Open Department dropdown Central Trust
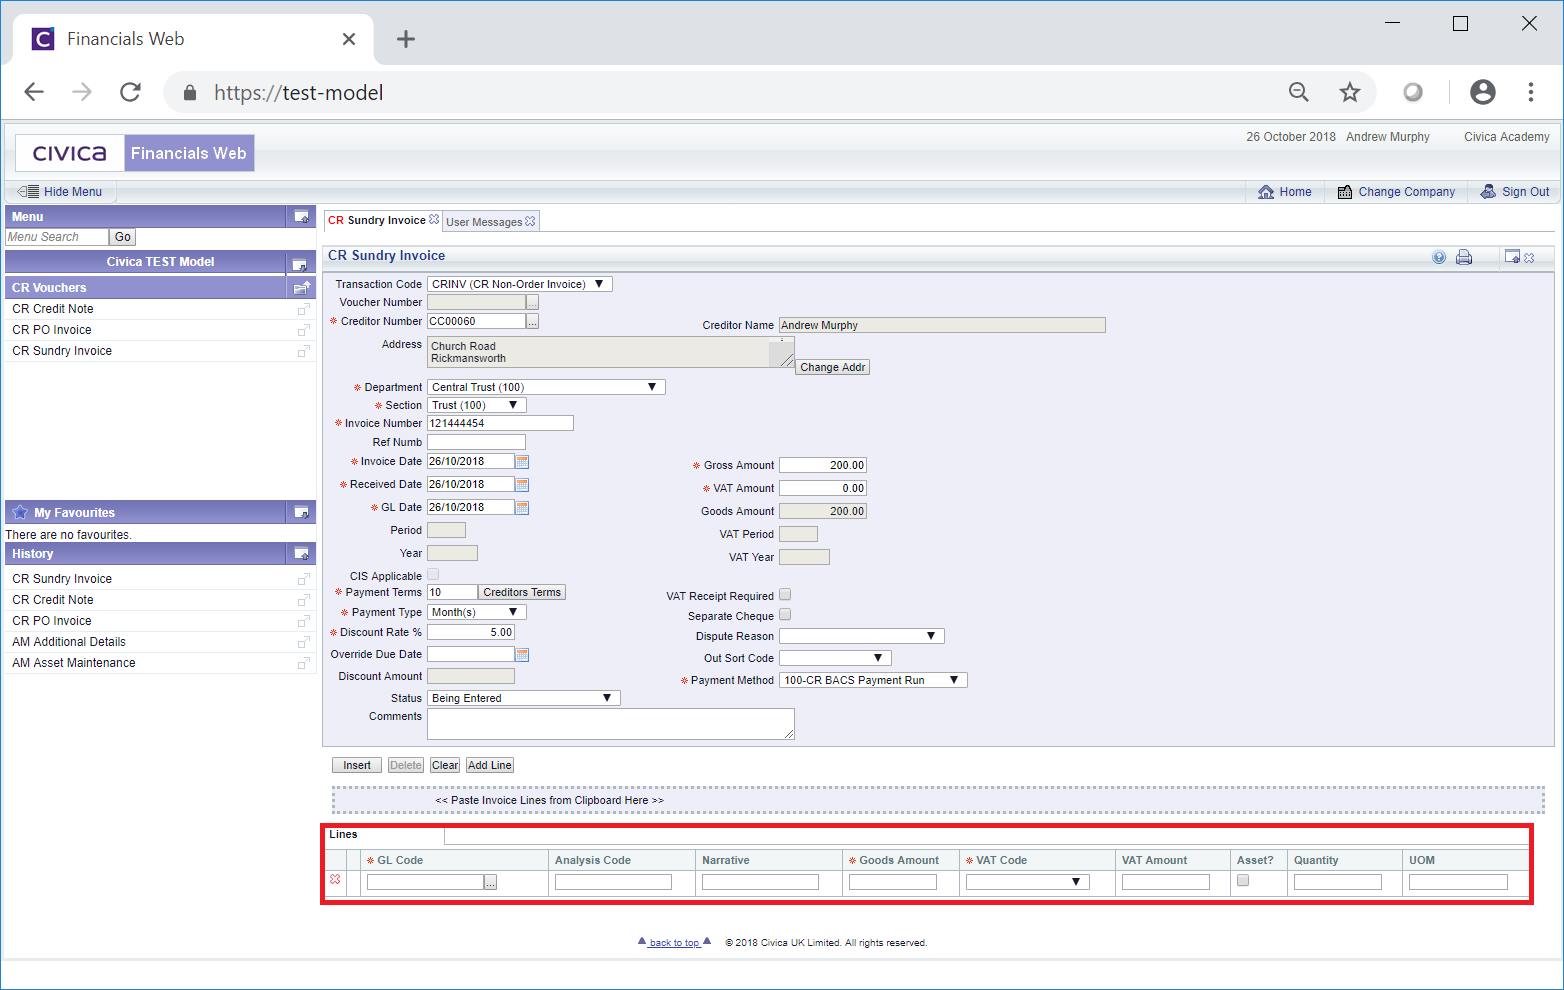 [546, 387]
